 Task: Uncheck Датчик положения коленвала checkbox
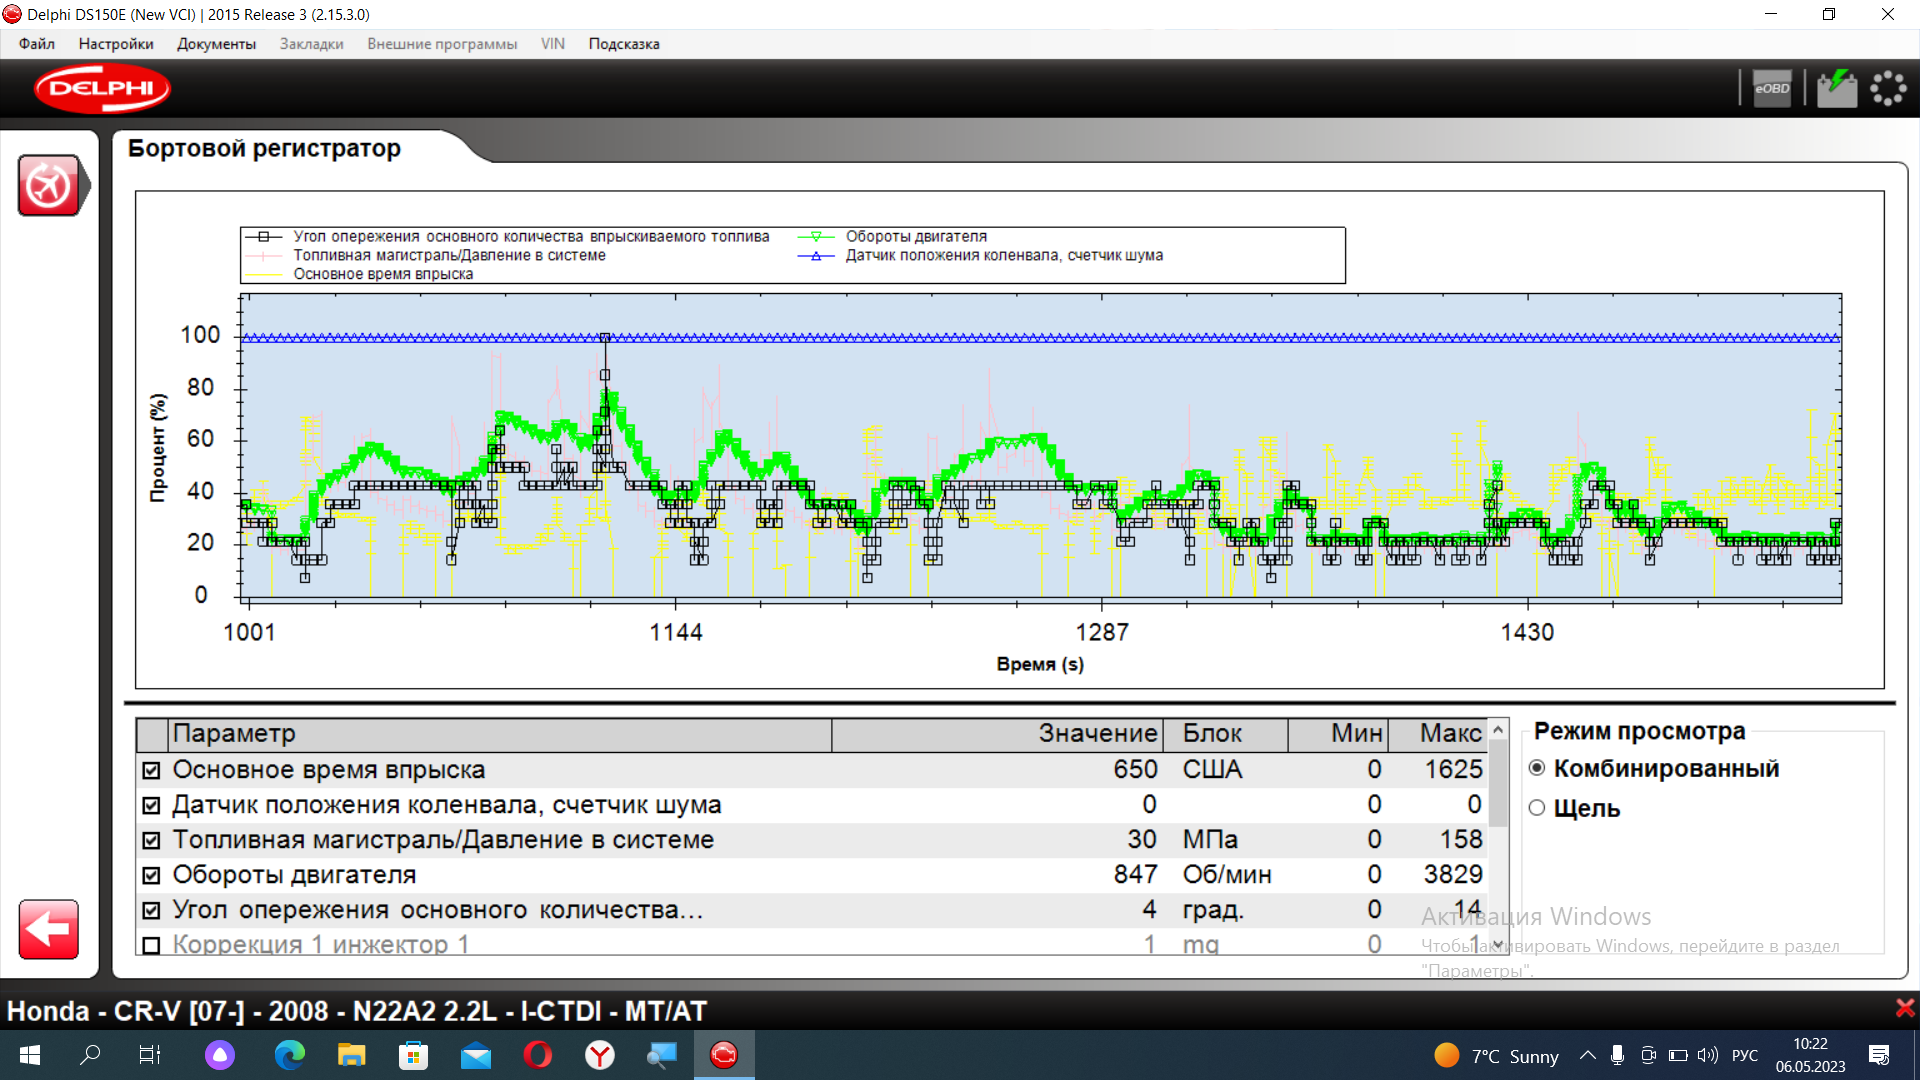(151, 805)
